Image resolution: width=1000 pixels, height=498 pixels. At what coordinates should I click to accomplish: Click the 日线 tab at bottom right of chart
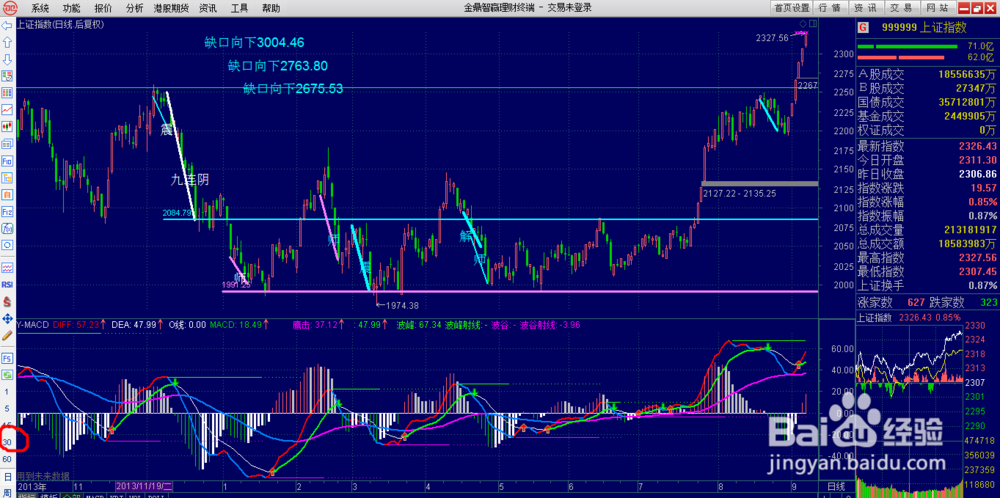point(835,487)
